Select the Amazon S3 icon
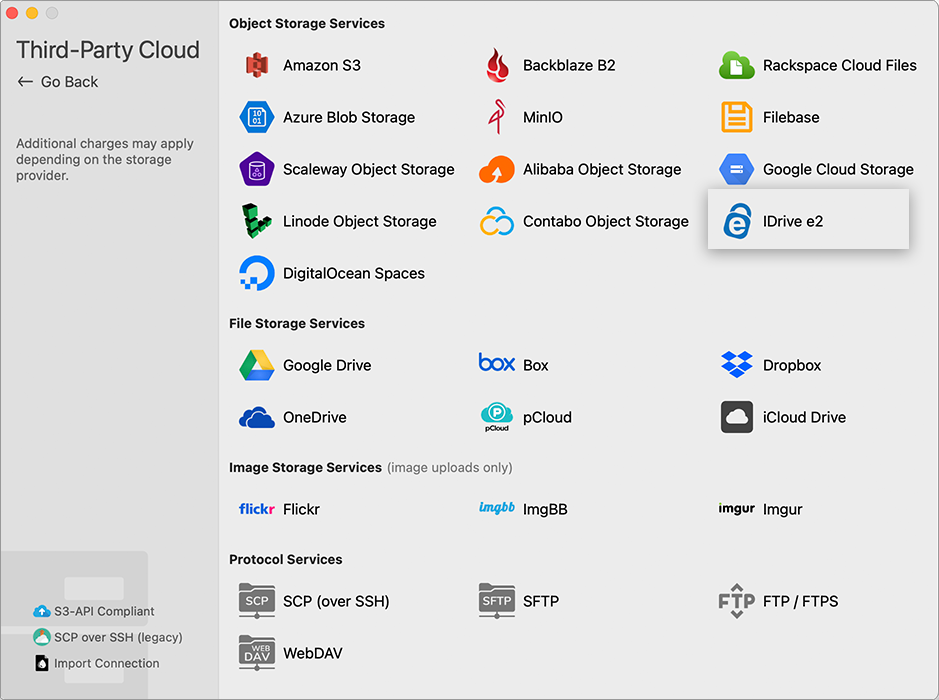Screen dimensions: 939x700 [257, 65]
